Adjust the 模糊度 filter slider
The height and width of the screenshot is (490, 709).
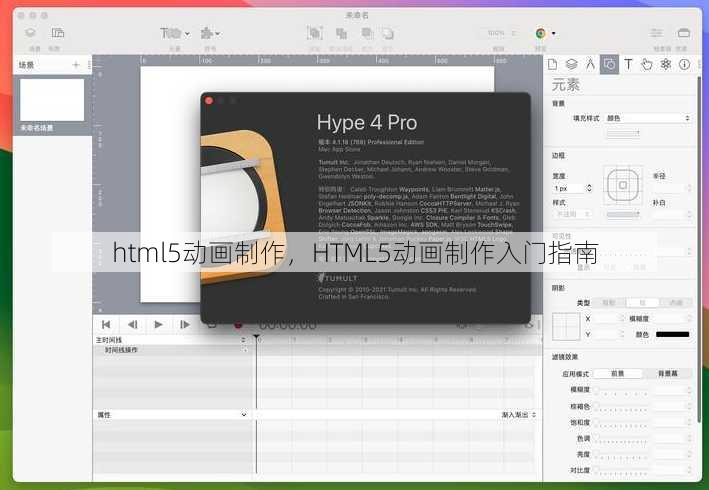(622, 391)
